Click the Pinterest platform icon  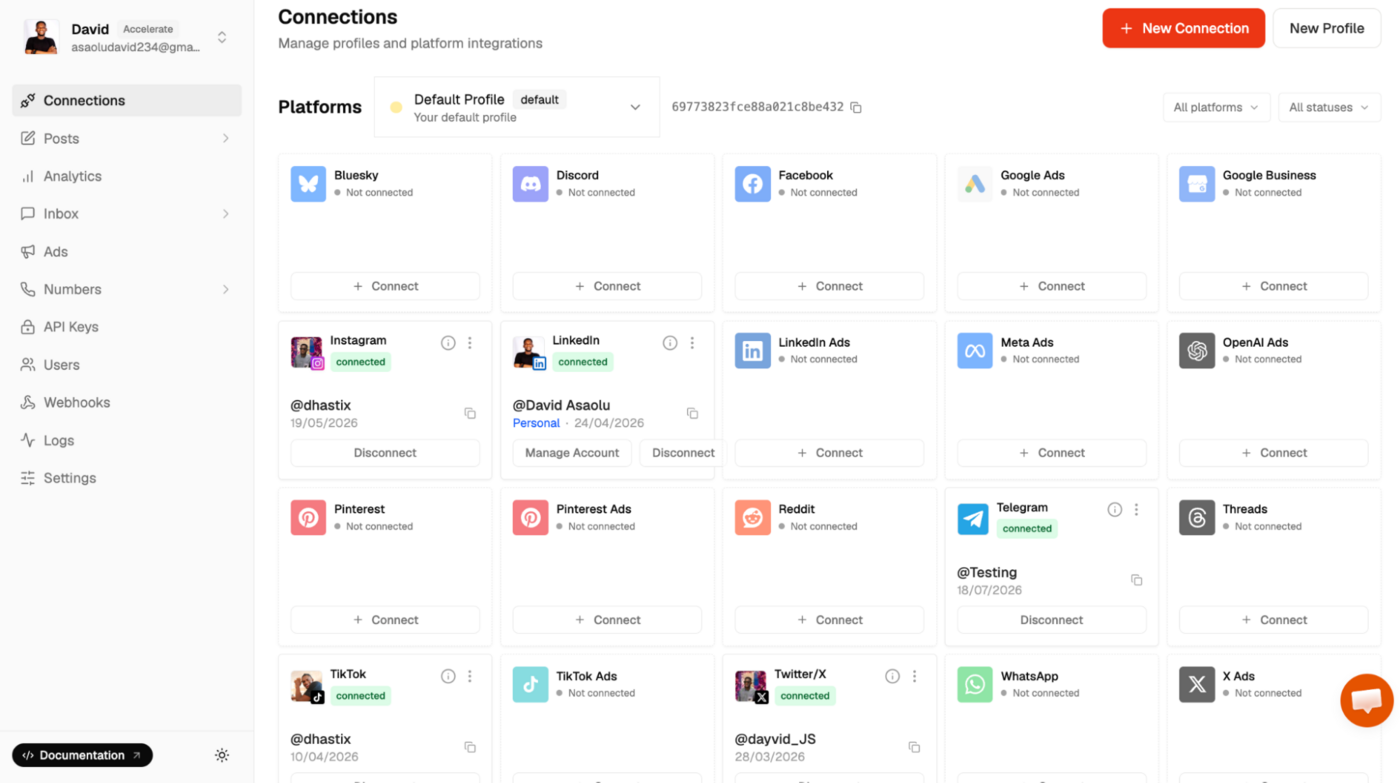pyautogui.click(x=308, y=518)
